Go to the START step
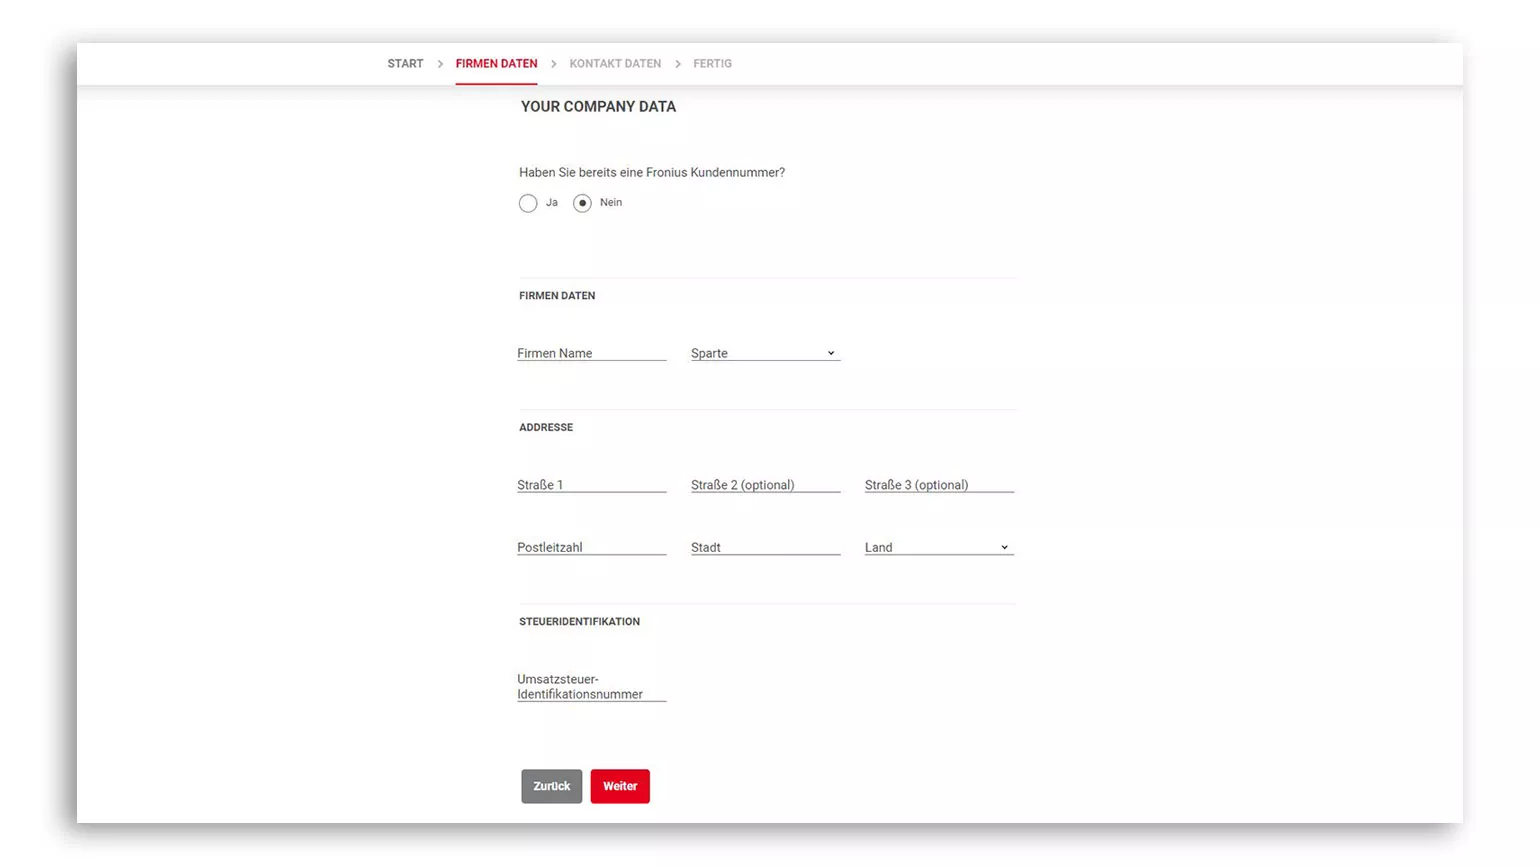 (405, 64)
